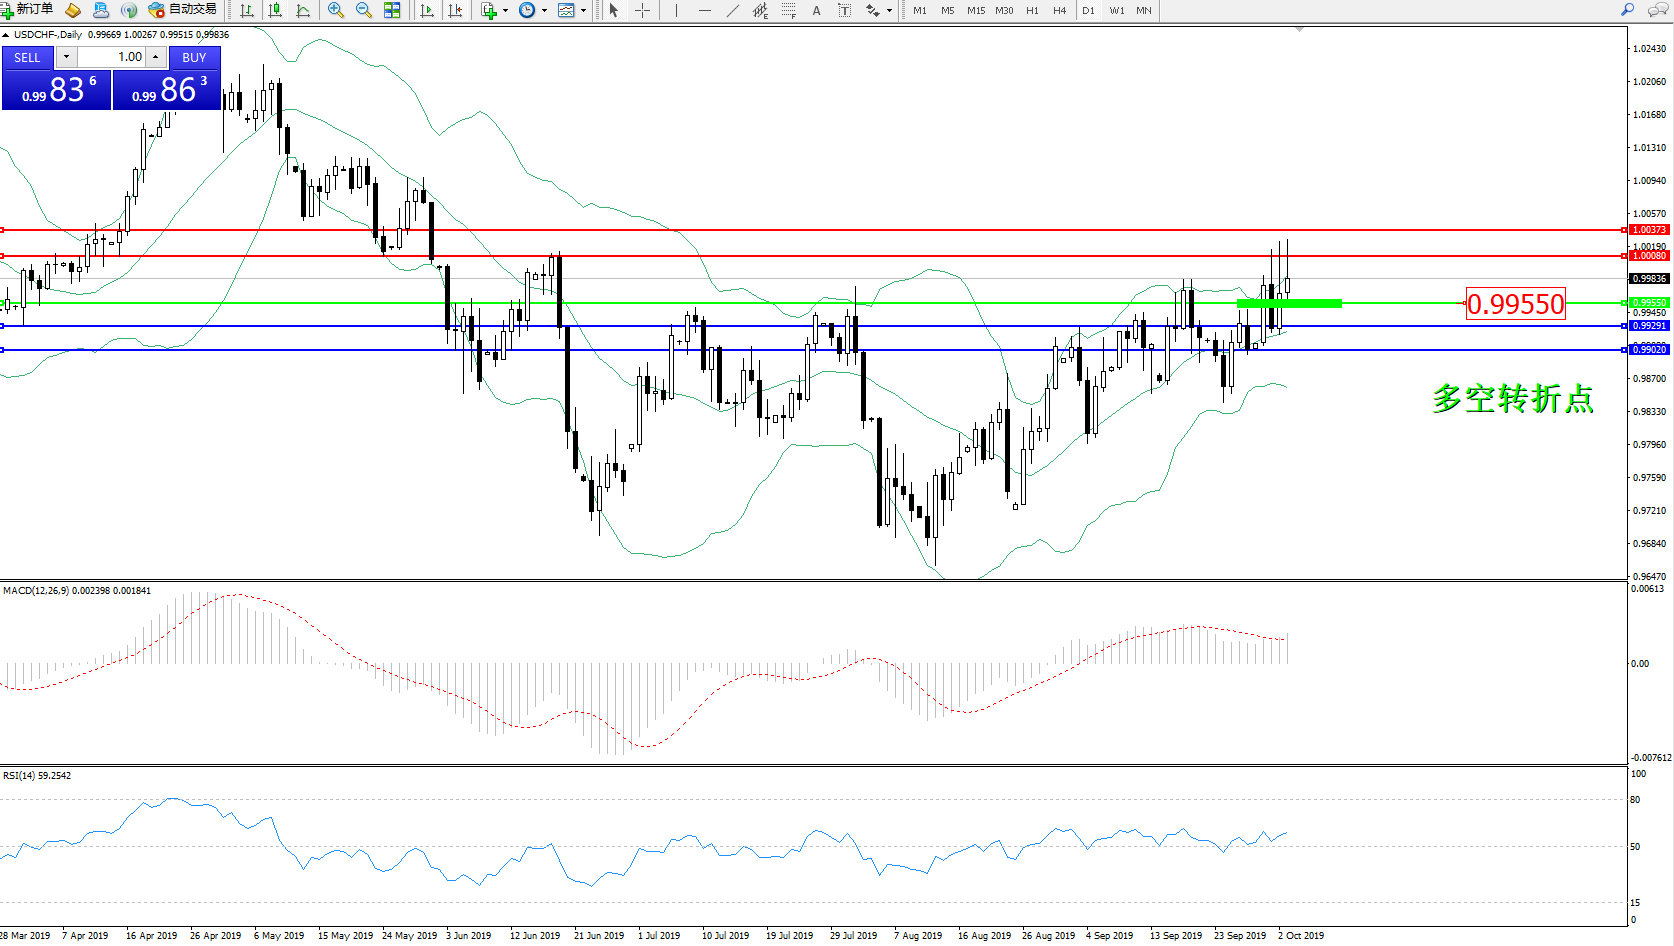The image size is (1674, 946).
Task: Open the indicators list dropdown arrow
Action: click(505, 10)
